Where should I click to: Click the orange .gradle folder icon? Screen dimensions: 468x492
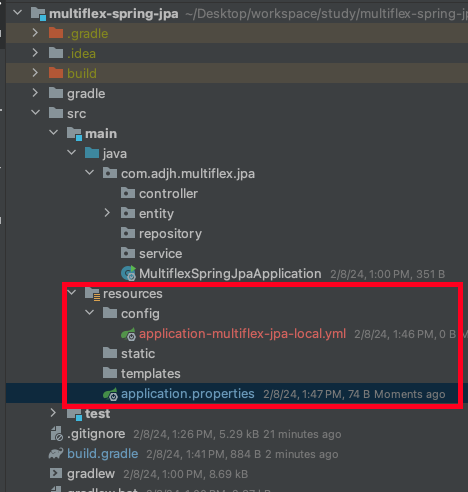tap(56, 33)
